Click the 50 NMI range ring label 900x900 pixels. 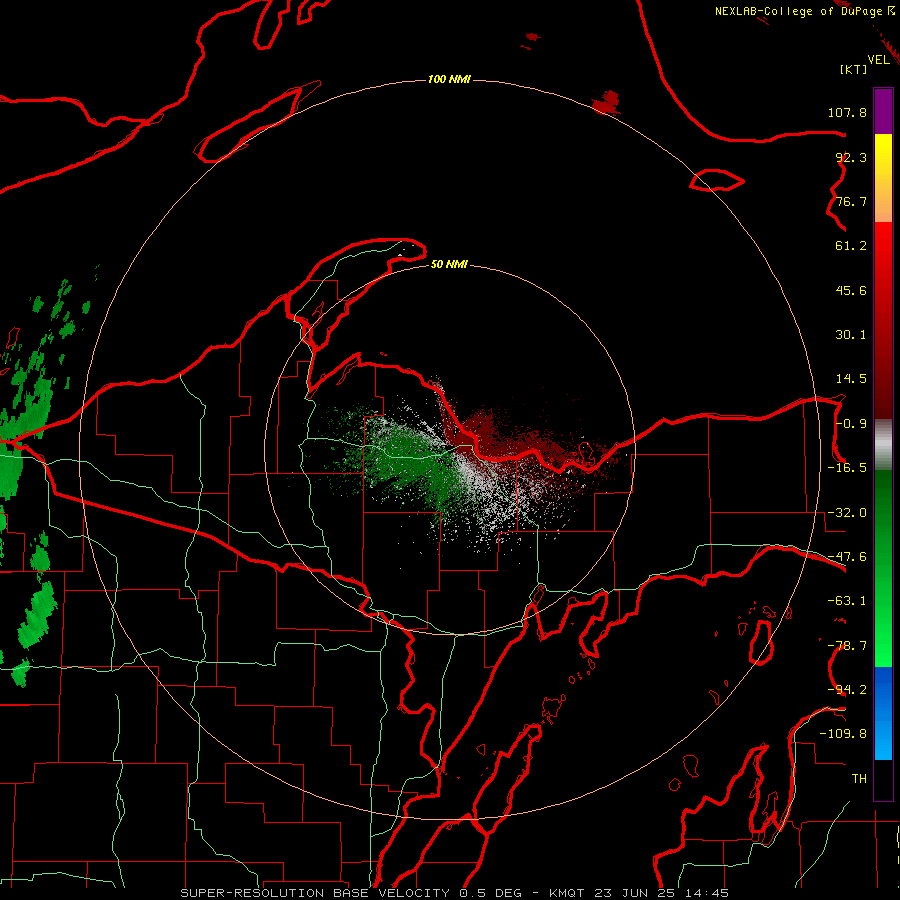coord(449,265)
